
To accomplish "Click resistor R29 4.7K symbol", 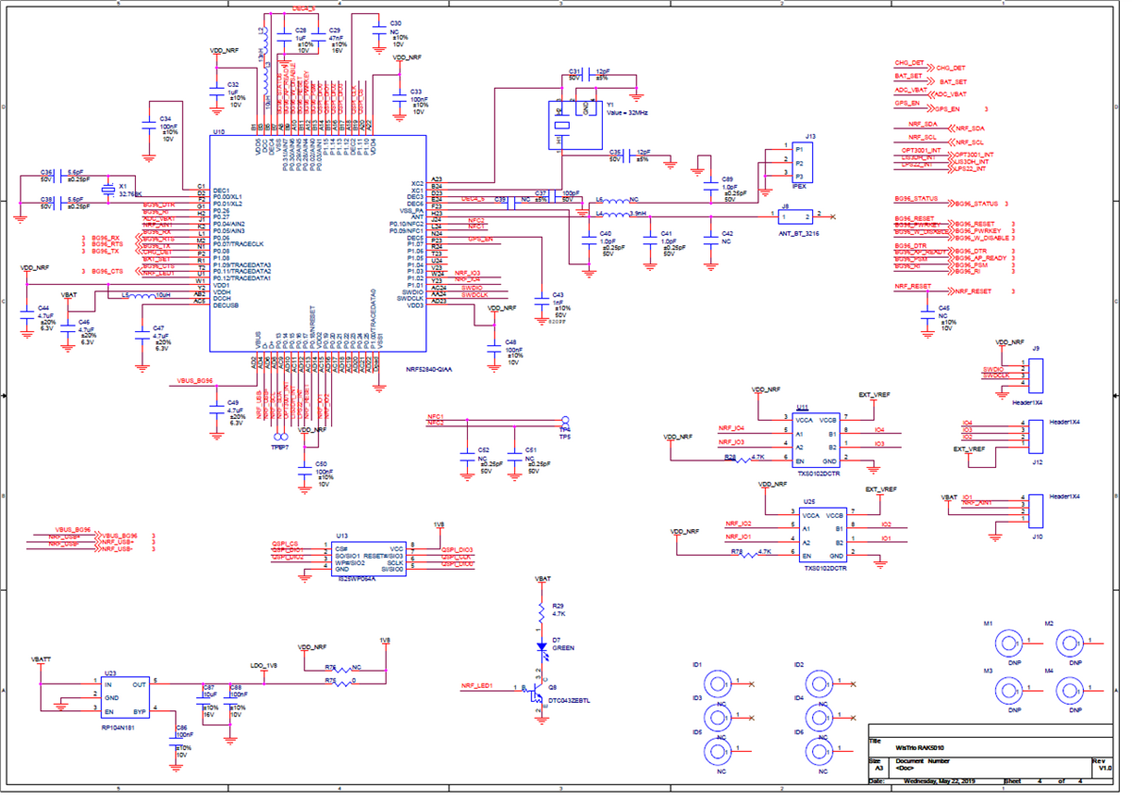I will click(541, 612).
